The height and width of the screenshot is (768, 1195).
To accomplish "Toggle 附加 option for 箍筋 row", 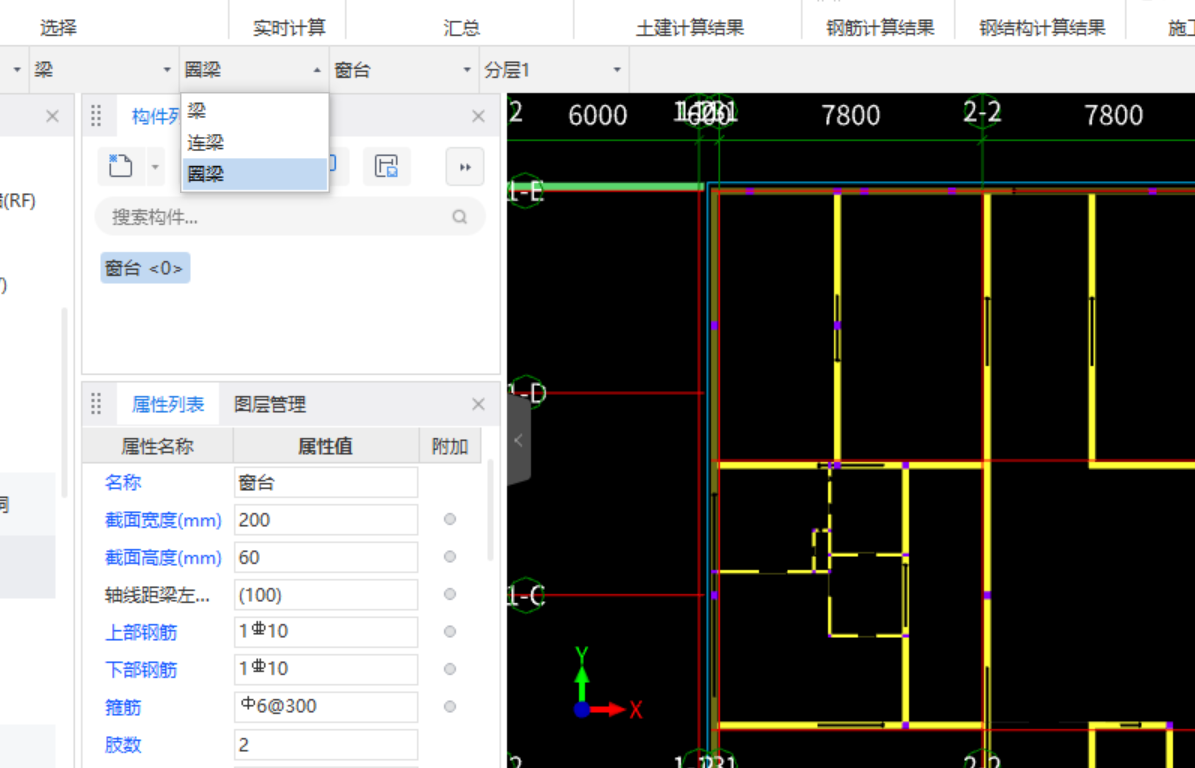I will click(x=450, y=706).
